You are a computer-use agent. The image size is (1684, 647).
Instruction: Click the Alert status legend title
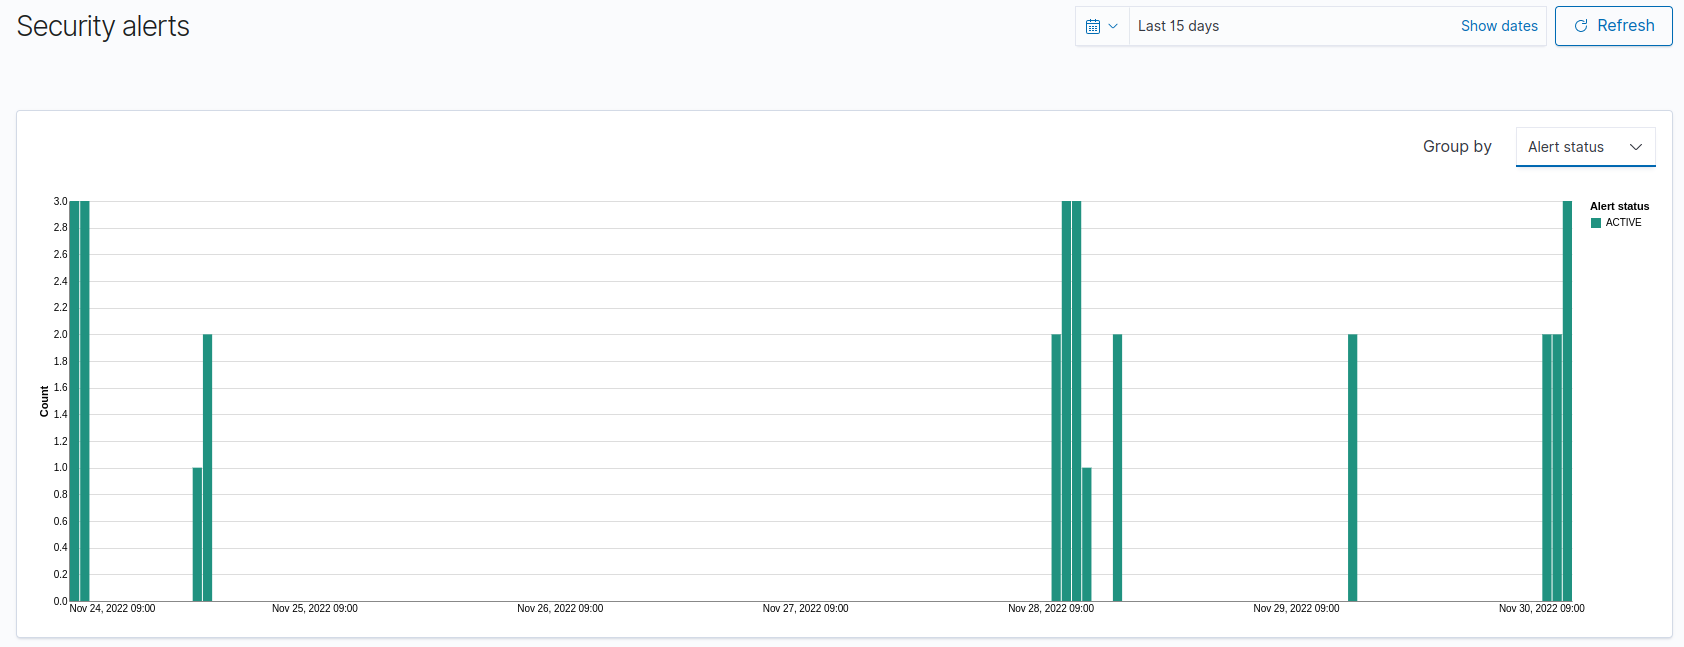click(1620, 206)
